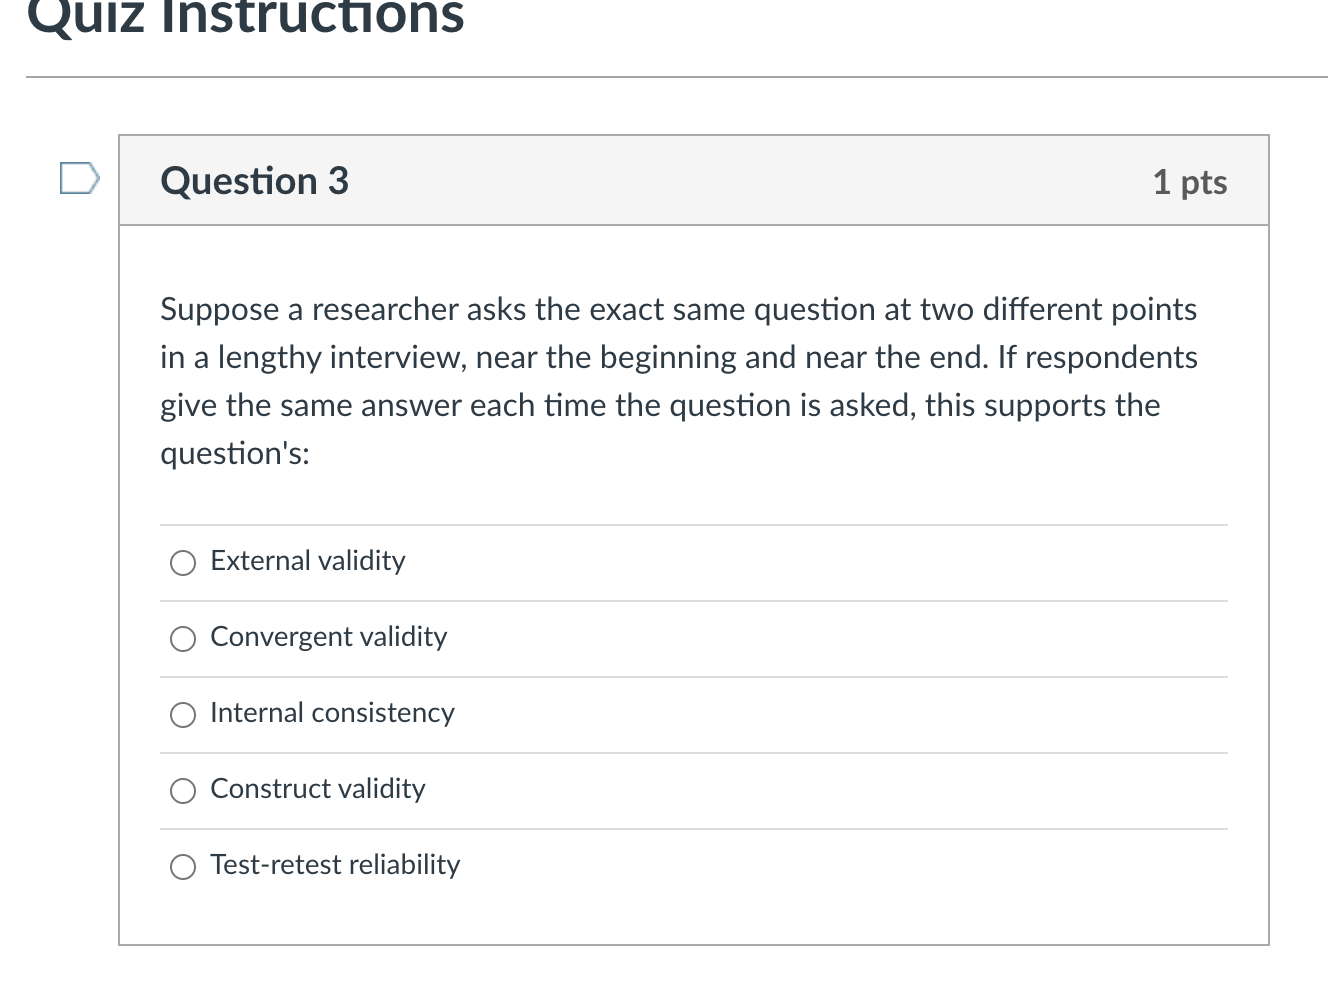Screen dimensions: 1328x988
Task: Choose the Convergent validity radio circle
Action: point(183,639)
